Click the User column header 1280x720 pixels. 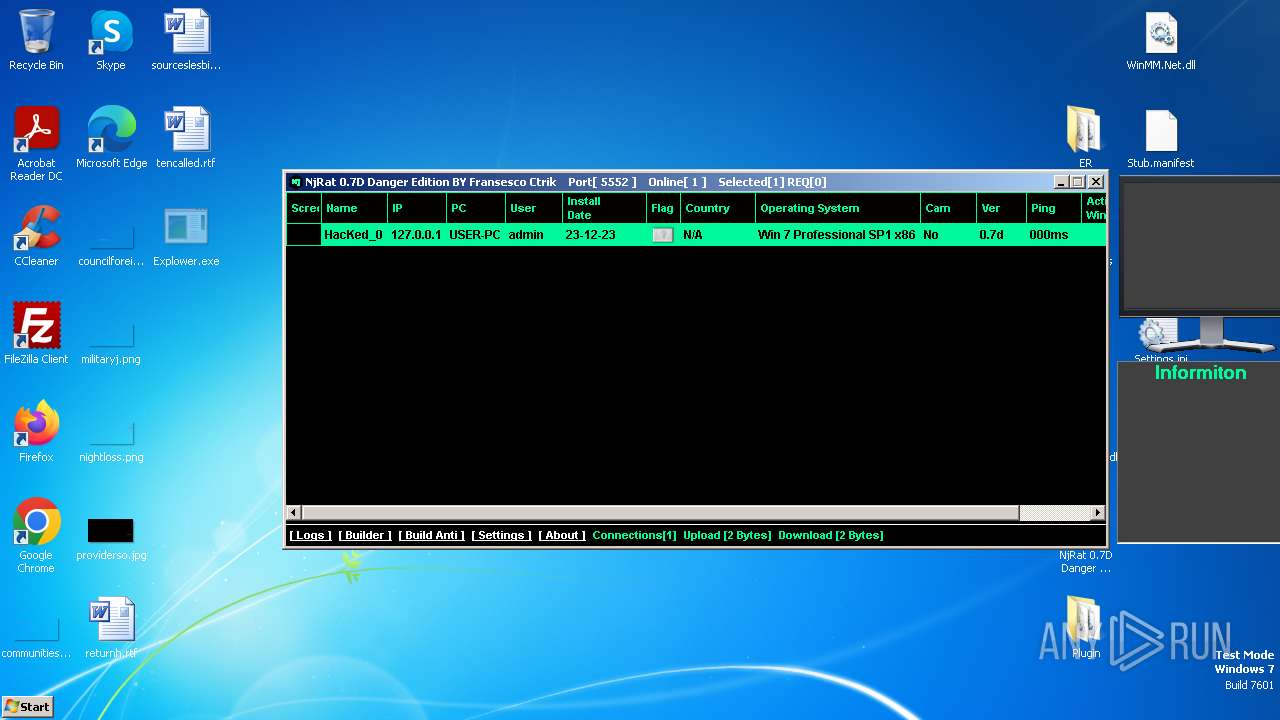533,208
